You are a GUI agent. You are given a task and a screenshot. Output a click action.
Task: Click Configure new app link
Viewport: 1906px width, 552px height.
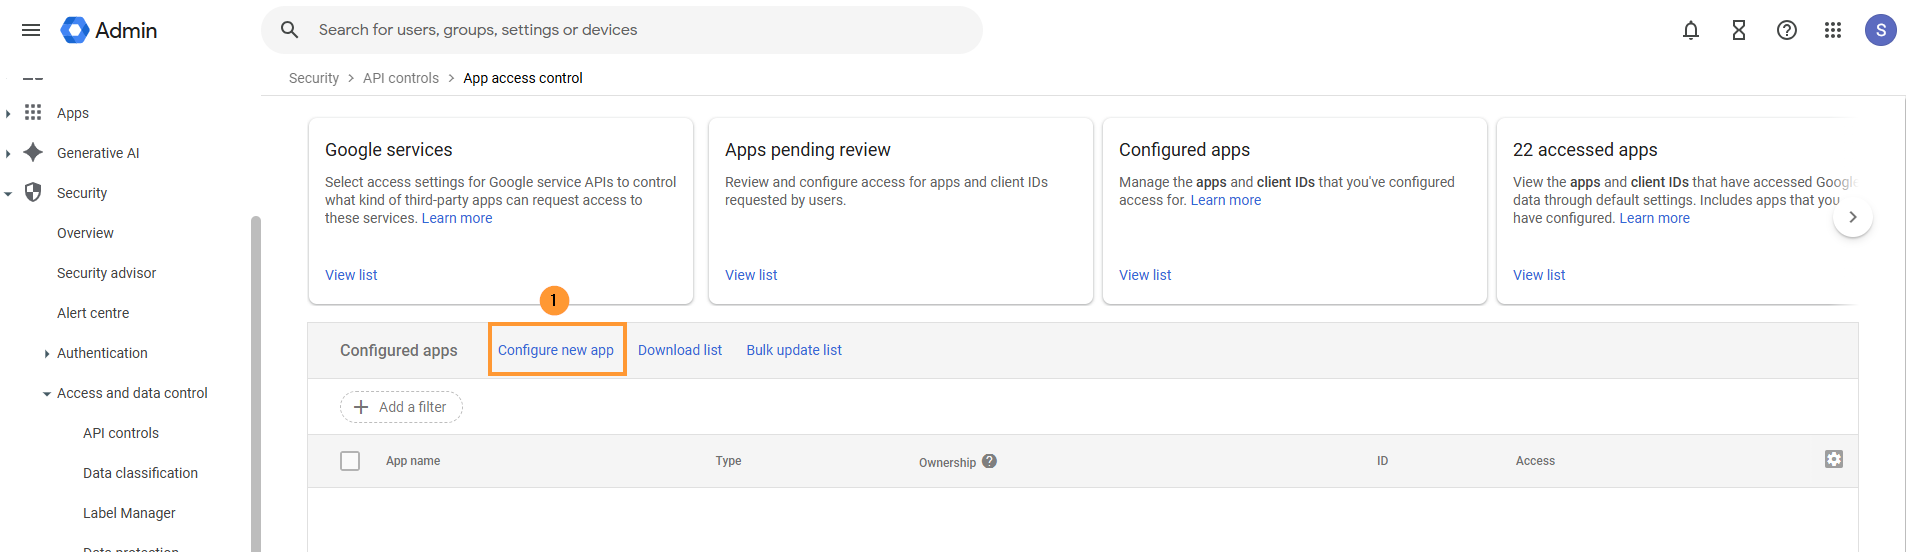point(556,350)
